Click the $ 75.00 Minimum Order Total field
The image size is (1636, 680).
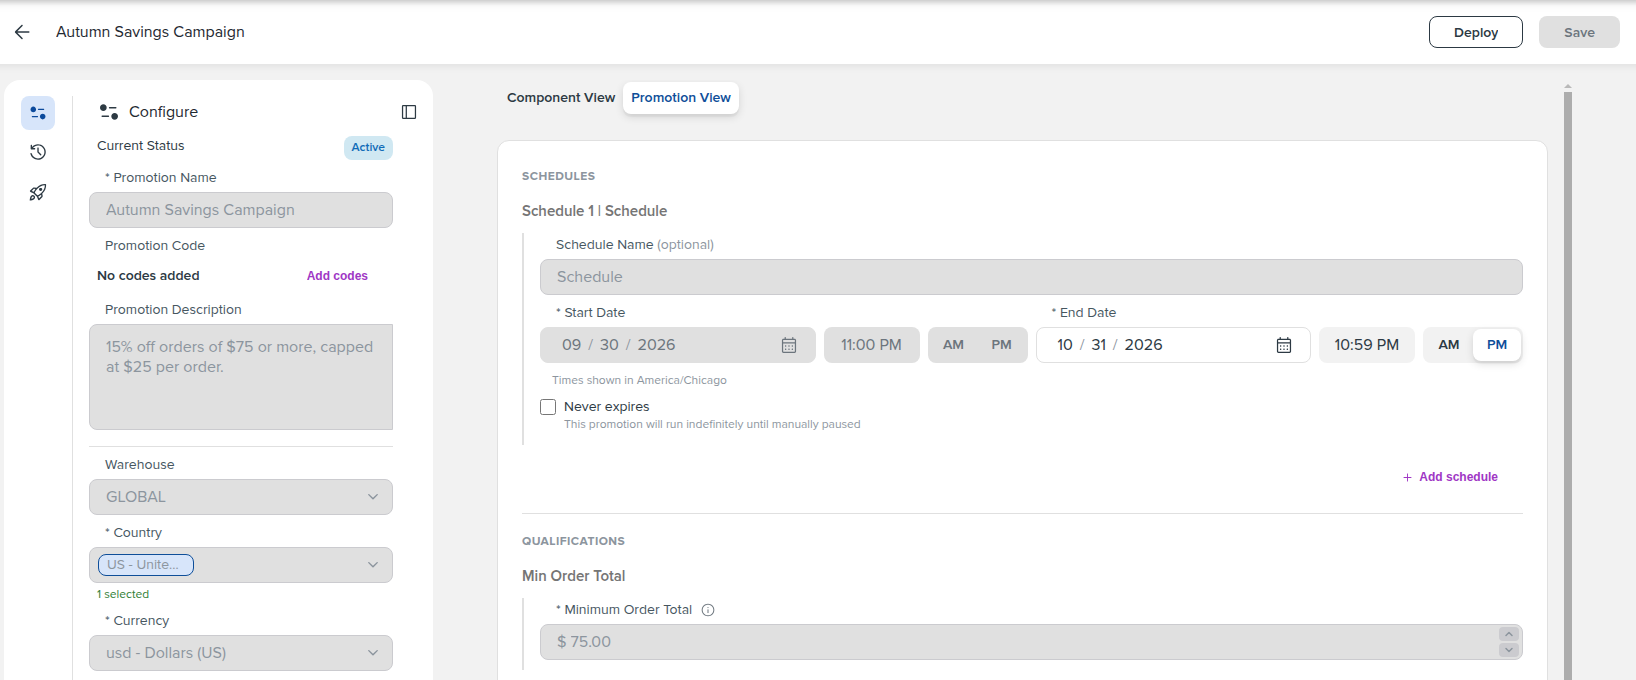[1031, 642]
